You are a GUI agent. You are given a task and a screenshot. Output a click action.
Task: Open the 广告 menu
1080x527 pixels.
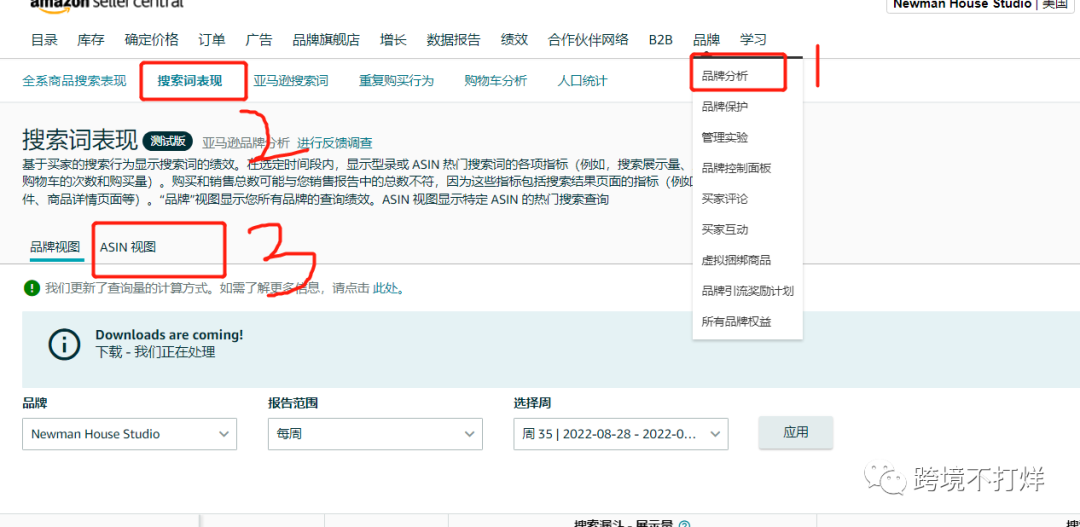coord(258,39)
